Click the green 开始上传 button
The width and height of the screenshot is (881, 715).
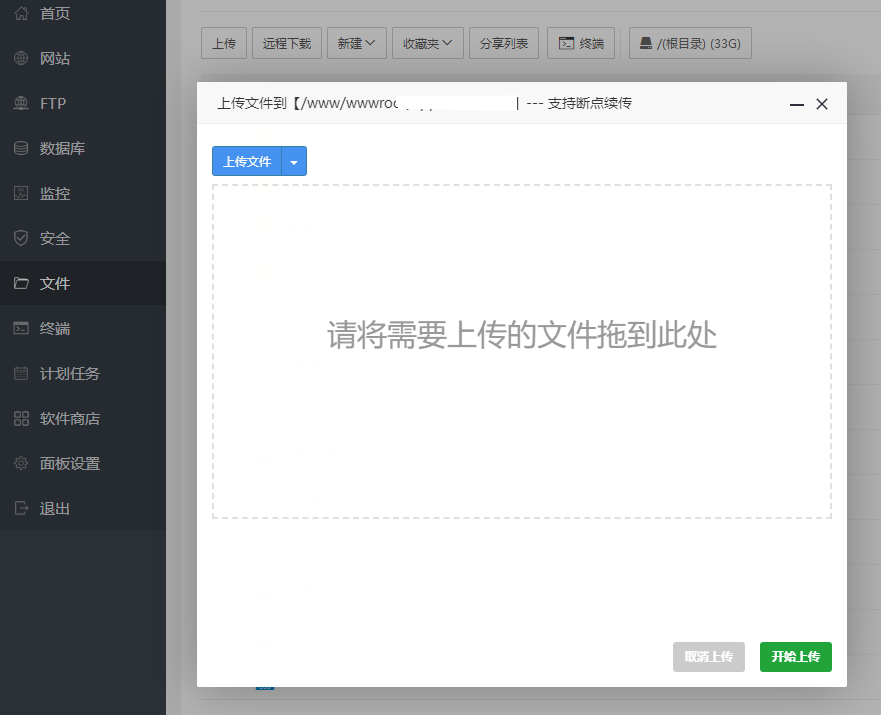coord(796,657)
